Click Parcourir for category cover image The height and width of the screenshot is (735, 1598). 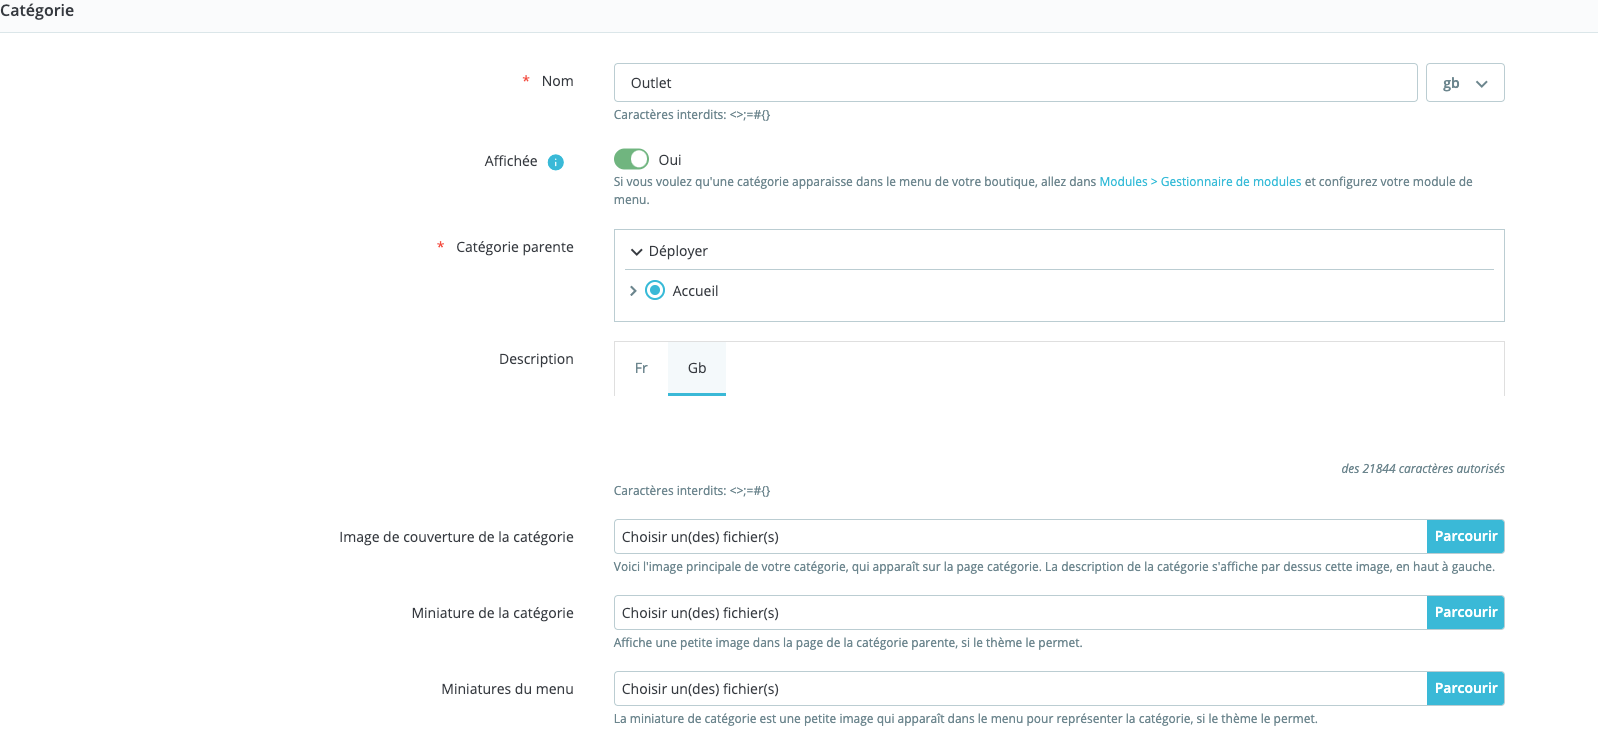coord(1466,536)
